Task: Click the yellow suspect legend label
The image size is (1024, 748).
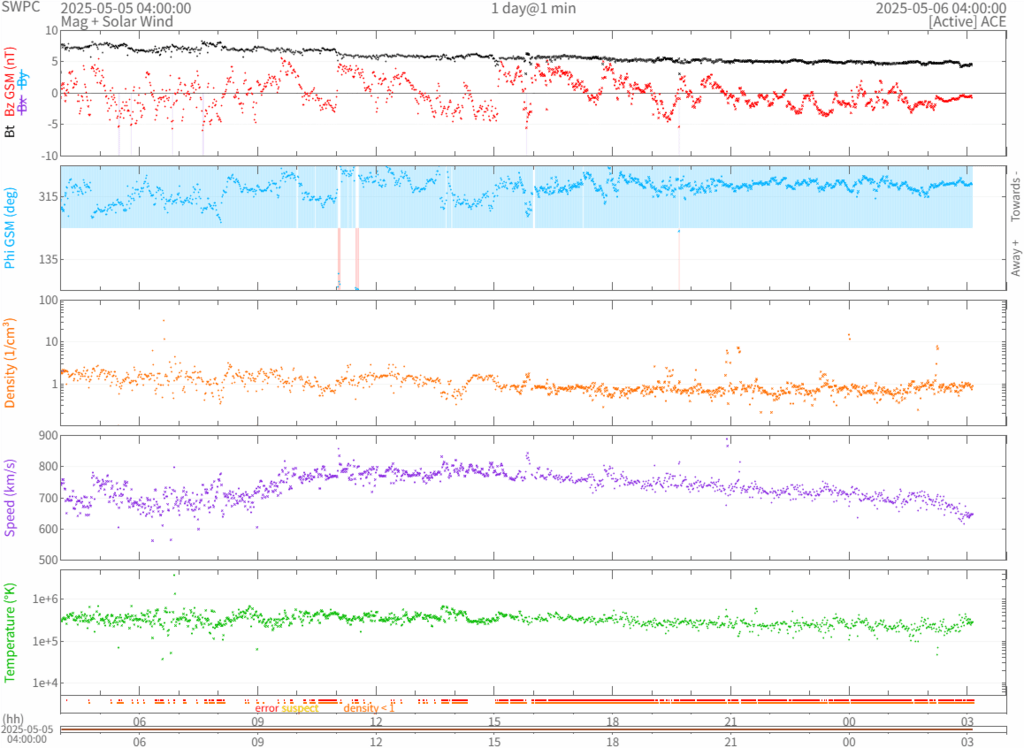Action: (x=300, y=708)
